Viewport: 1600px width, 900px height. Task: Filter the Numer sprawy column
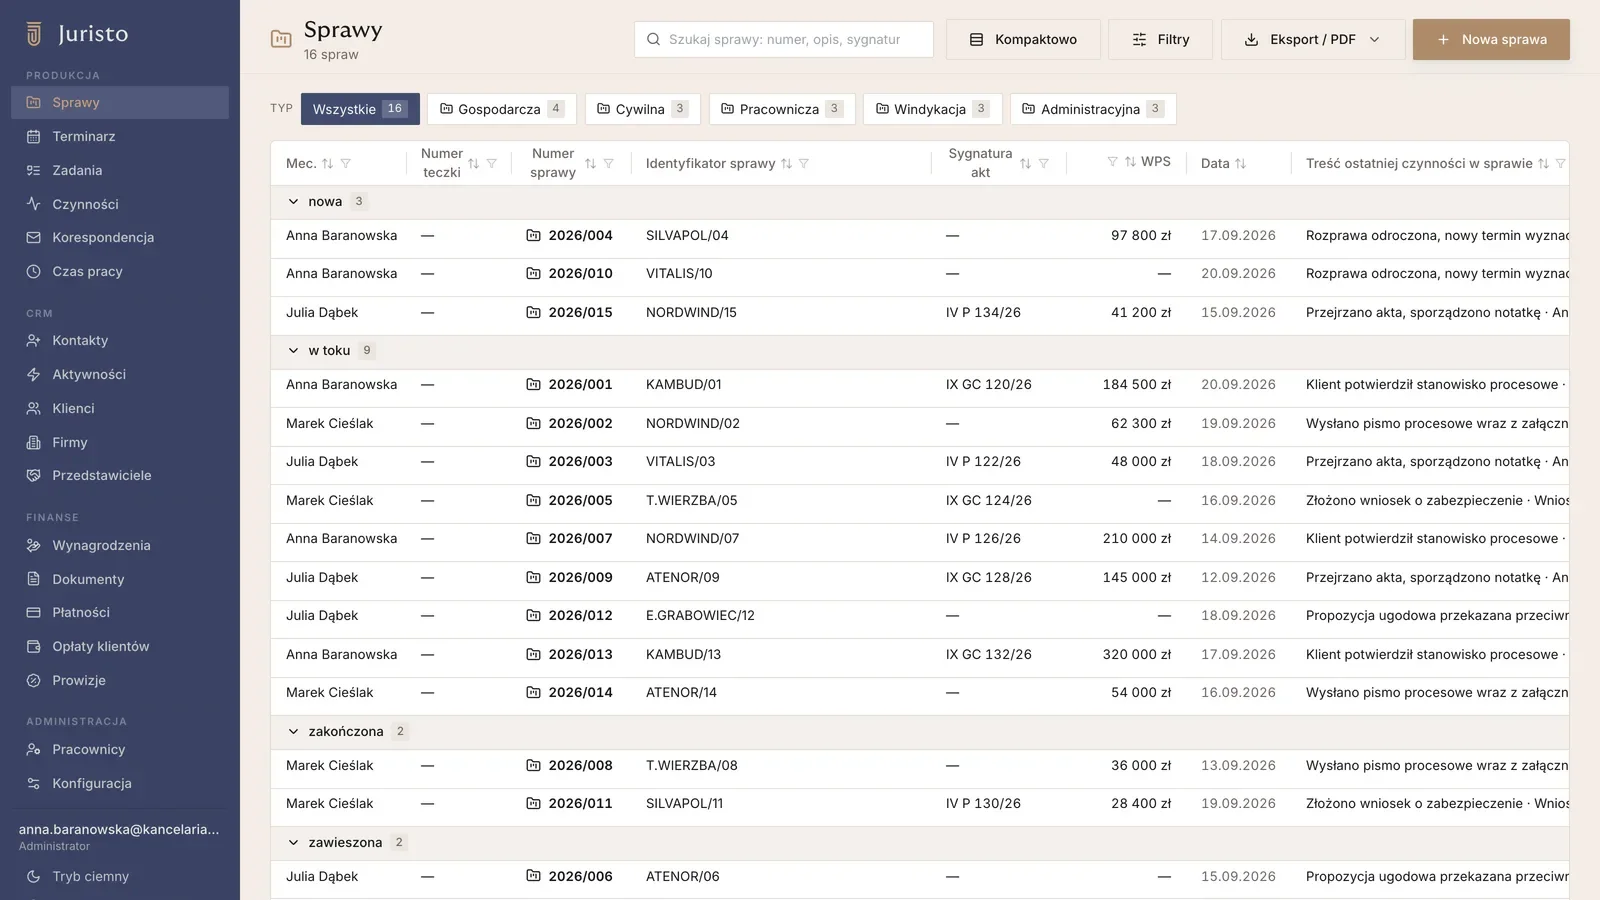pos(608,163)
